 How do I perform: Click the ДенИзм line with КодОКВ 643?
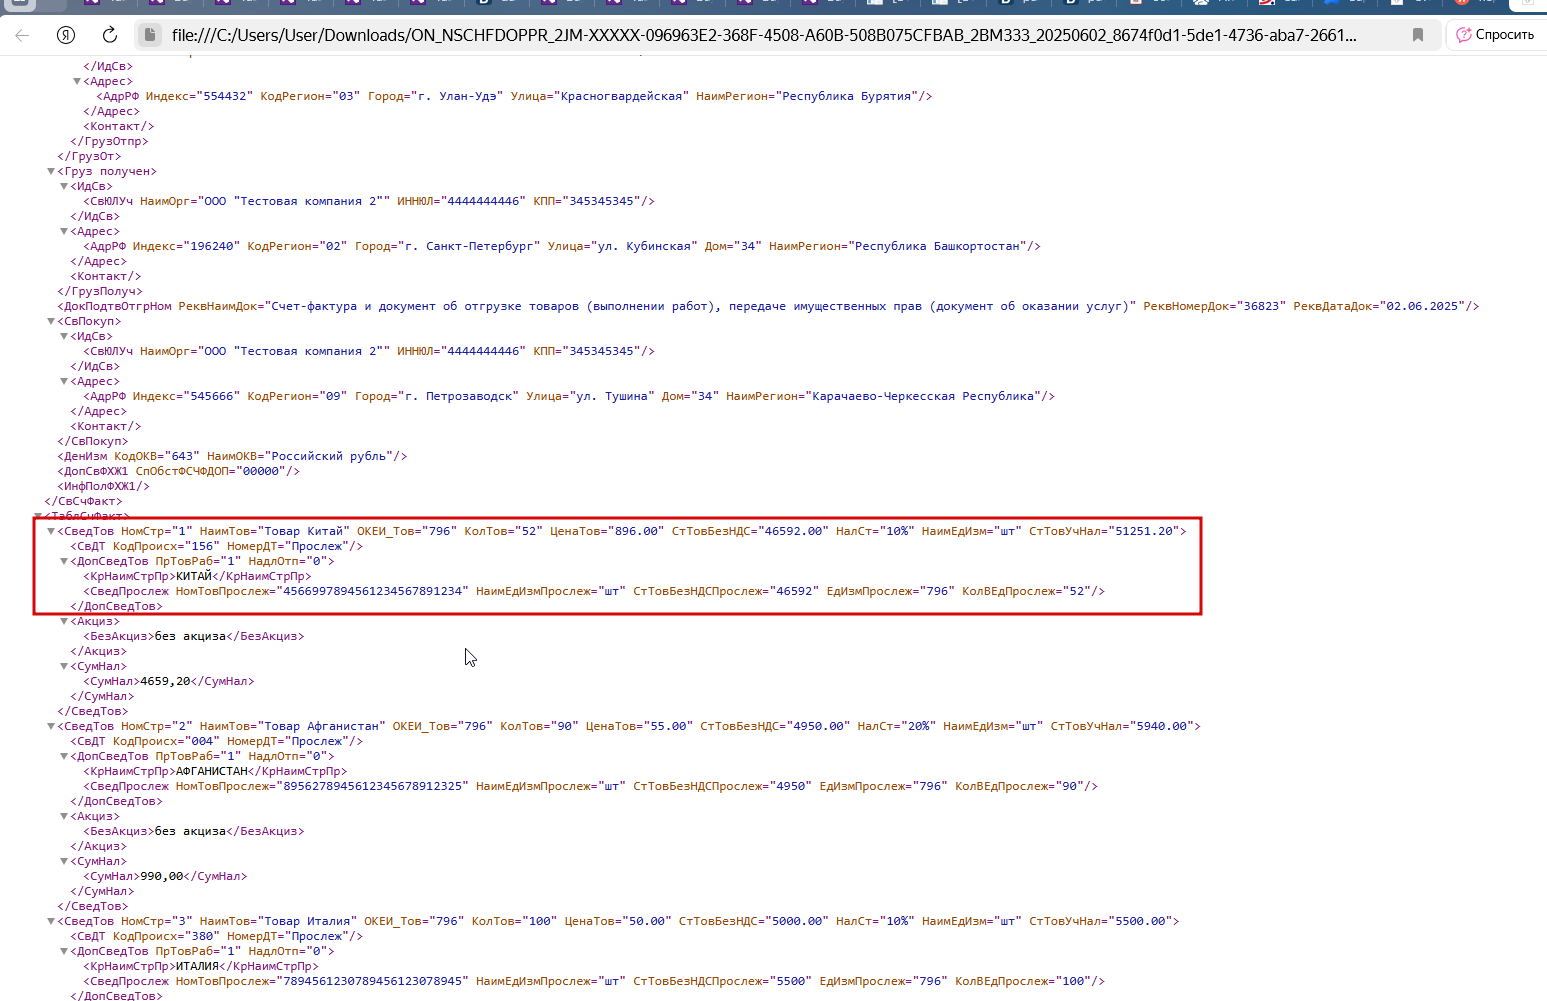(232, 457)
